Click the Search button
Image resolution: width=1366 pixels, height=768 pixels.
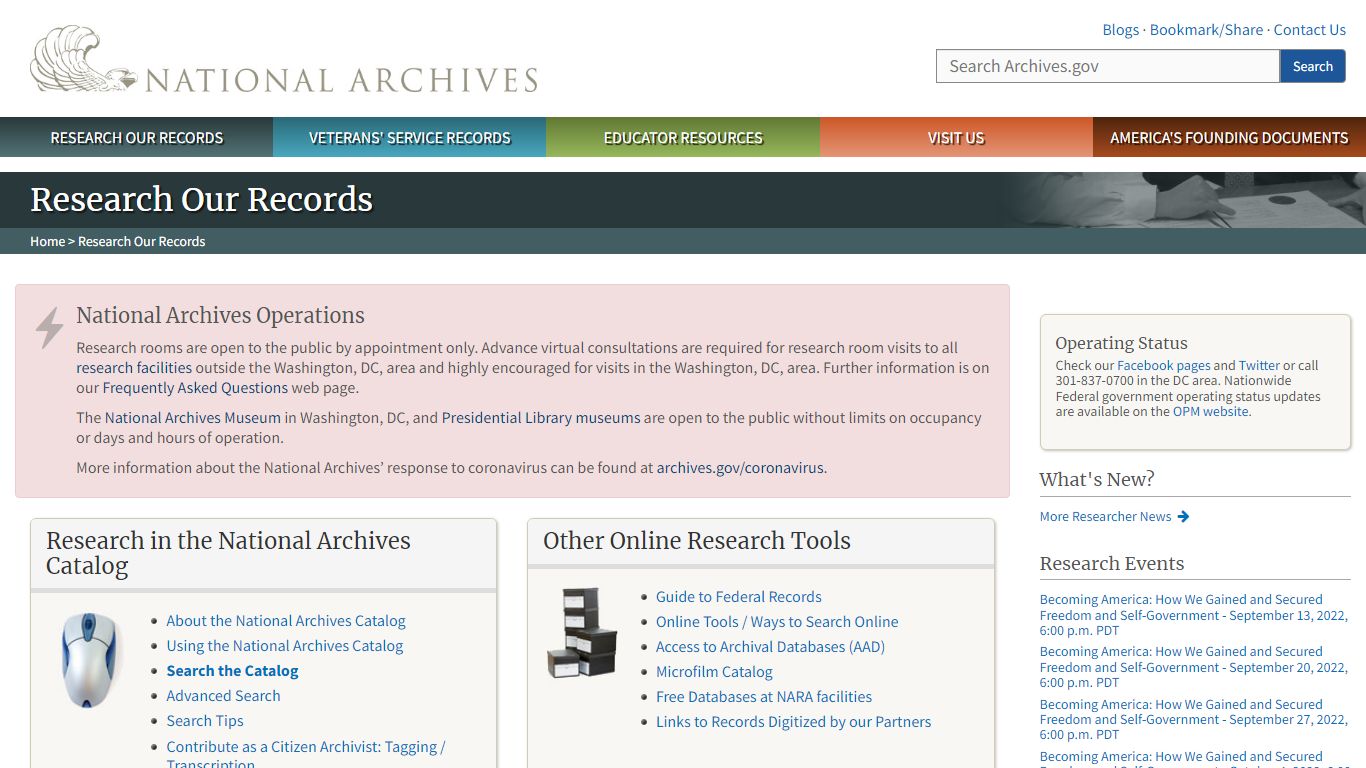pyautogui.click(x=1312, y=65)
